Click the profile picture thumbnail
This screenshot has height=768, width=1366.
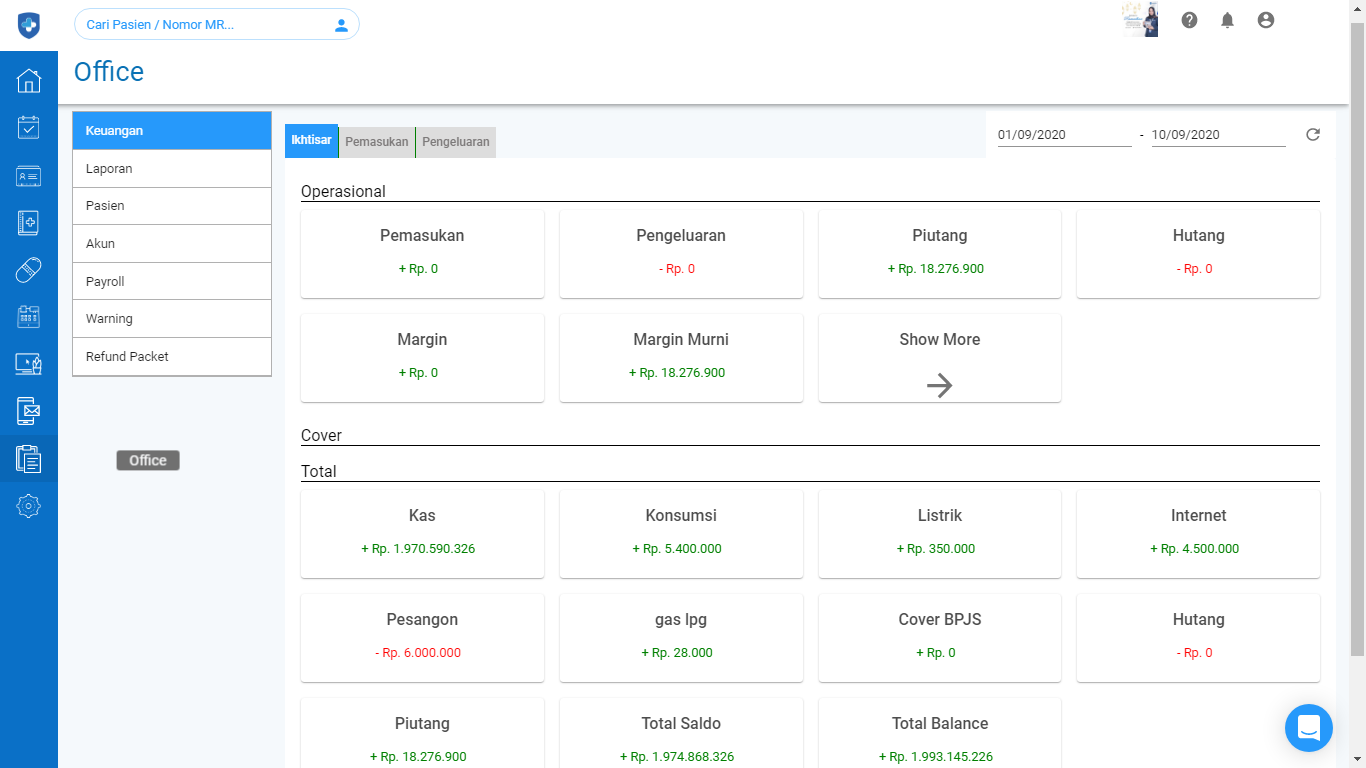pyautogui.click(x=1140, y=20)
